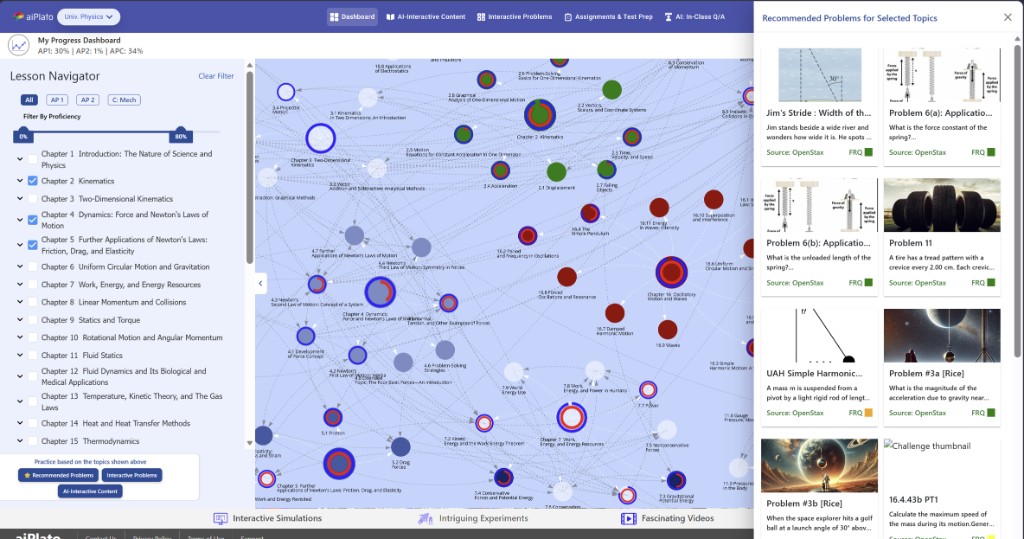1024x539 pixels.
Task: Expand Chapter 13 Temperature, Kinetic Theory chevron
Action: point(20,401)
